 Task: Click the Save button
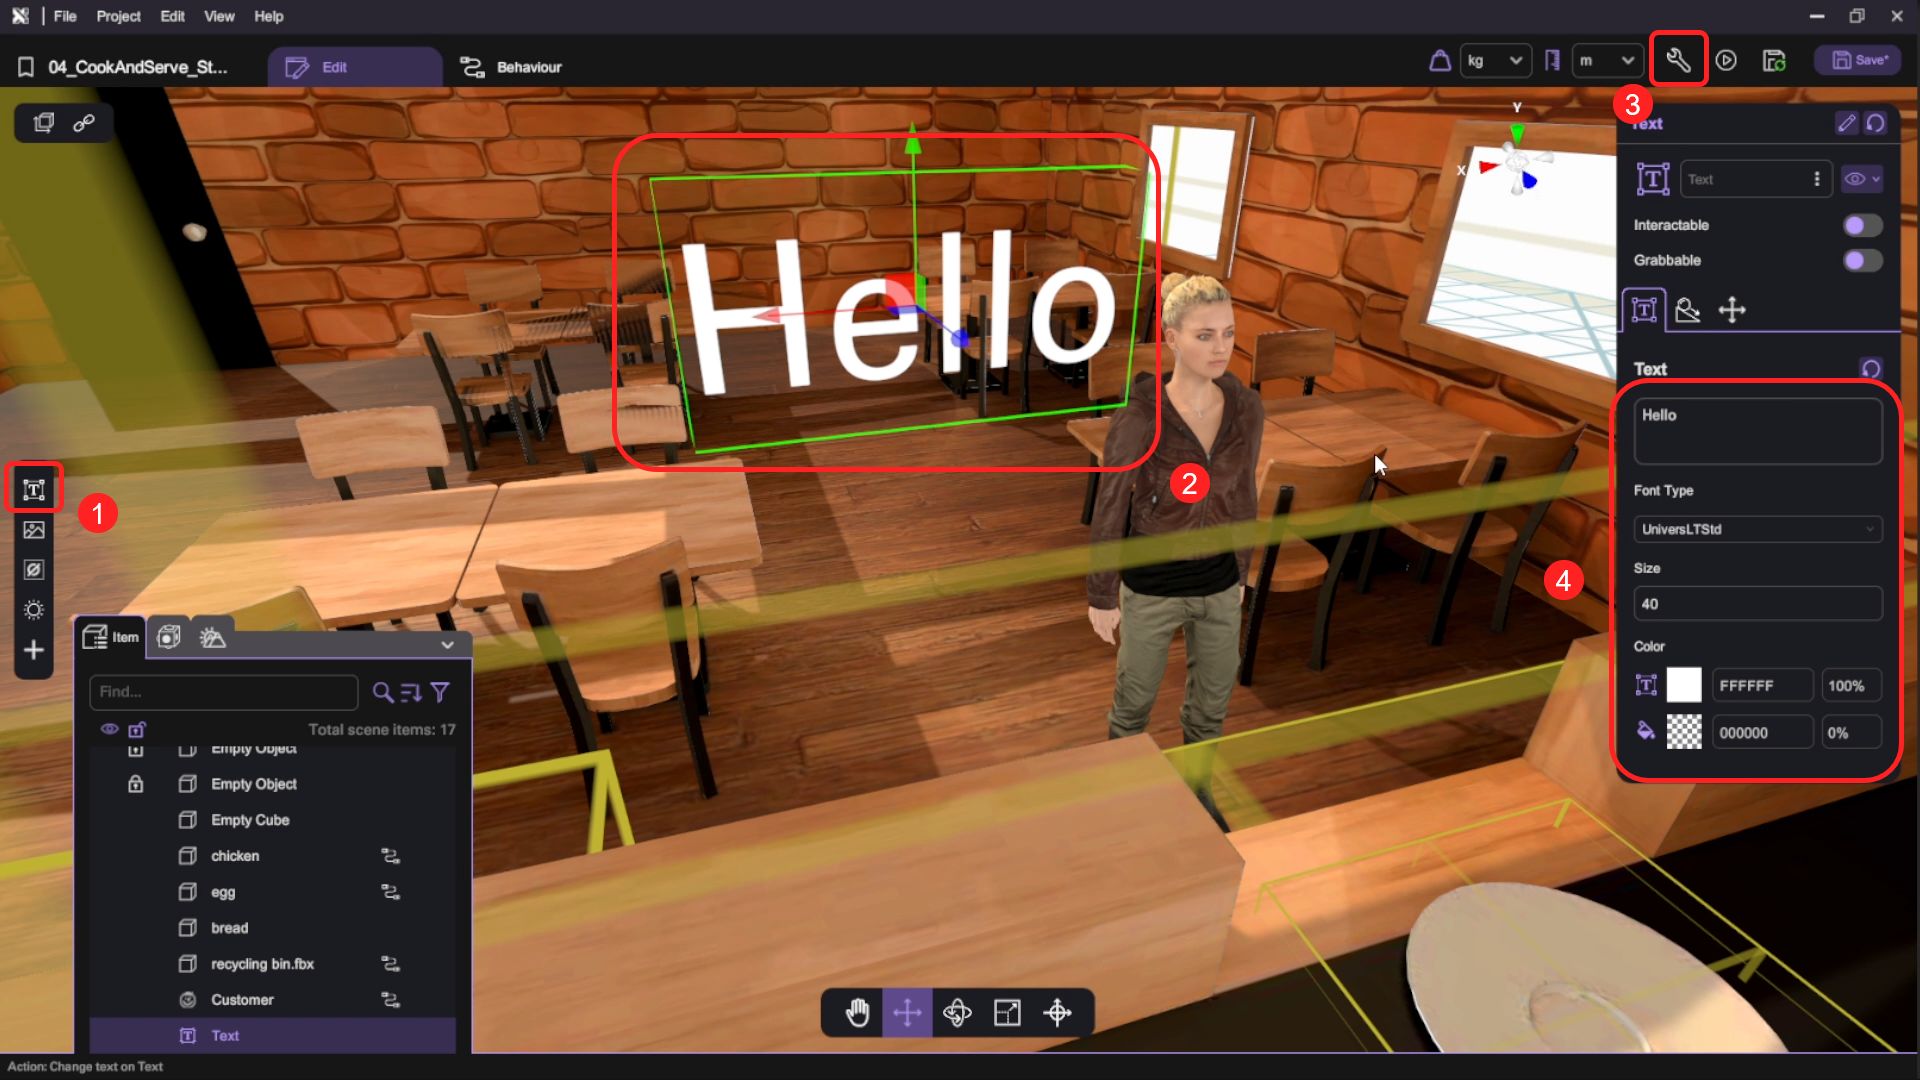click(1859, 60)
